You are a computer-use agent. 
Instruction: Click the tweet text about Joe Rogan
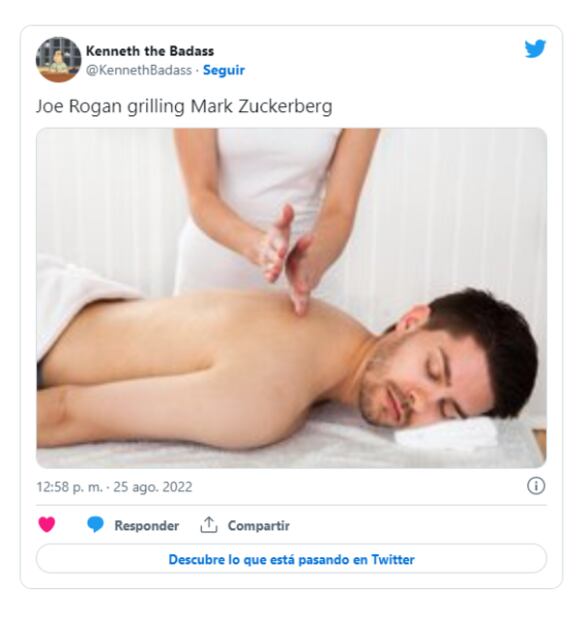point(184,106)
